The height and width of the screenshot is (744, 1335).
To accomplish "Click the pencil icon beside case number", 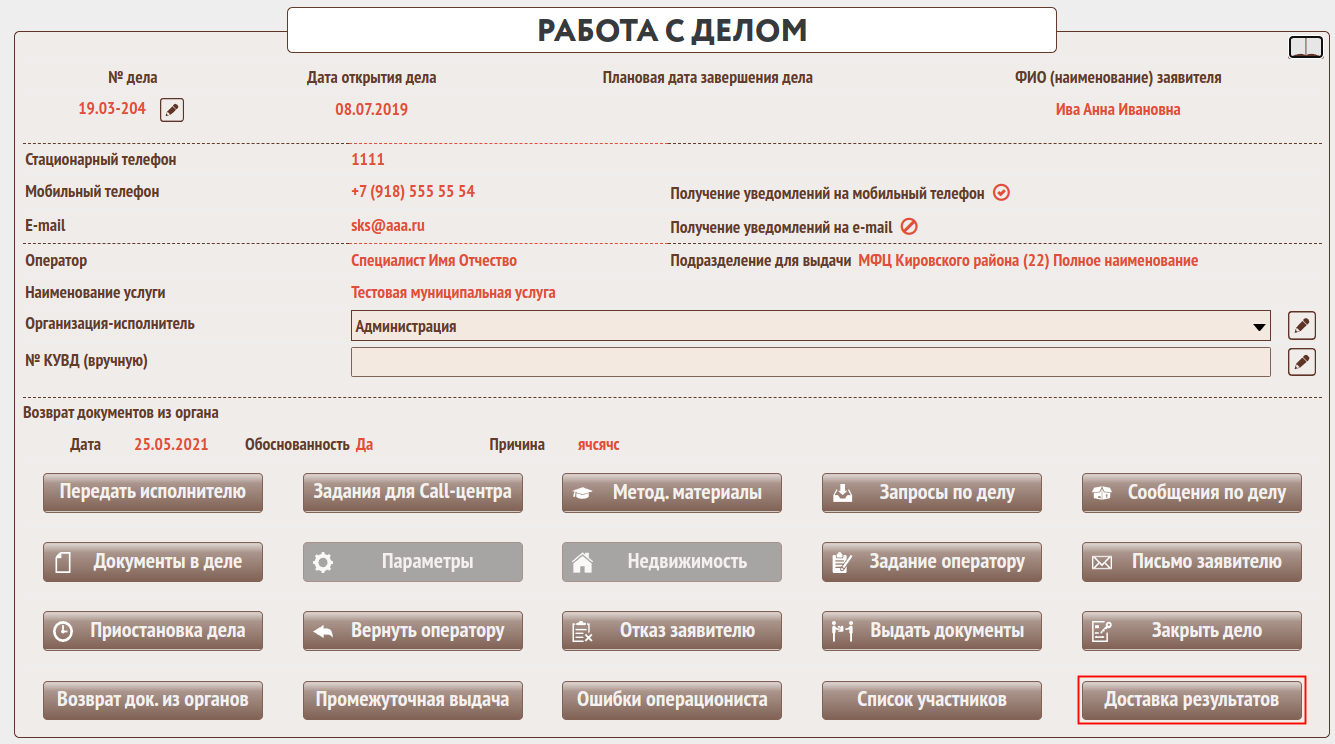I will coord(172,110).
